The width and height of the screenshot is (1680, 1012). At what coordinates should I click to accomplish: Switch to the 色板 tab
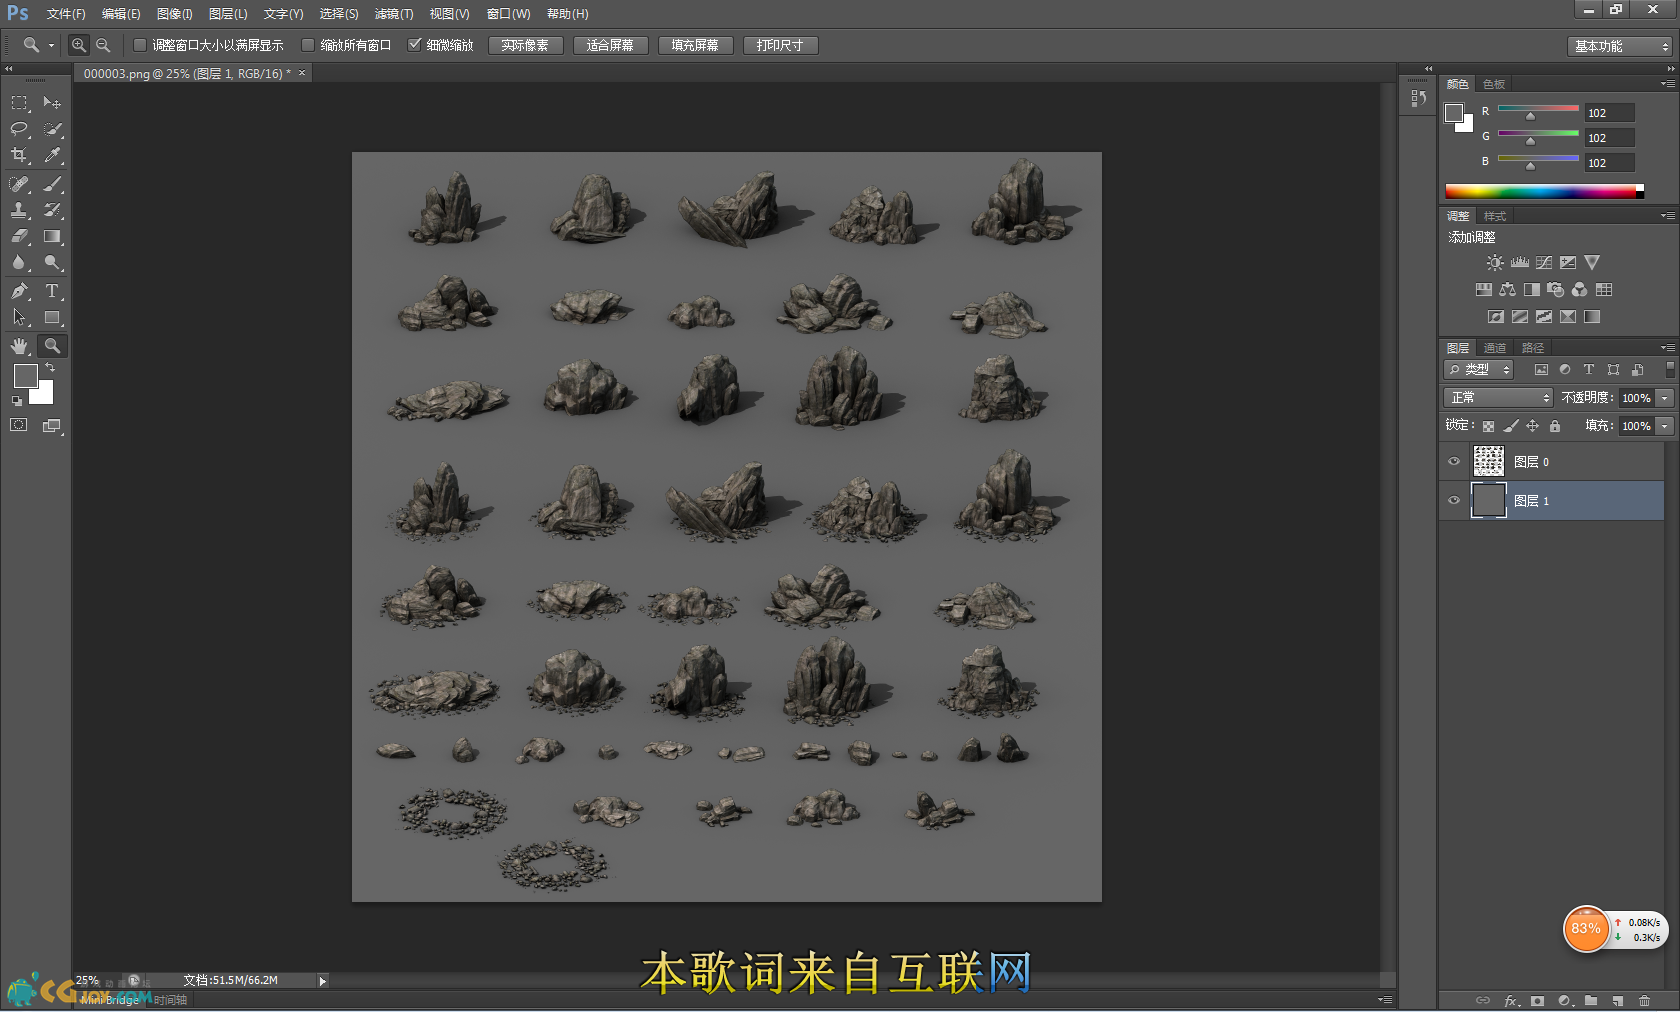tap(1494, 84)
